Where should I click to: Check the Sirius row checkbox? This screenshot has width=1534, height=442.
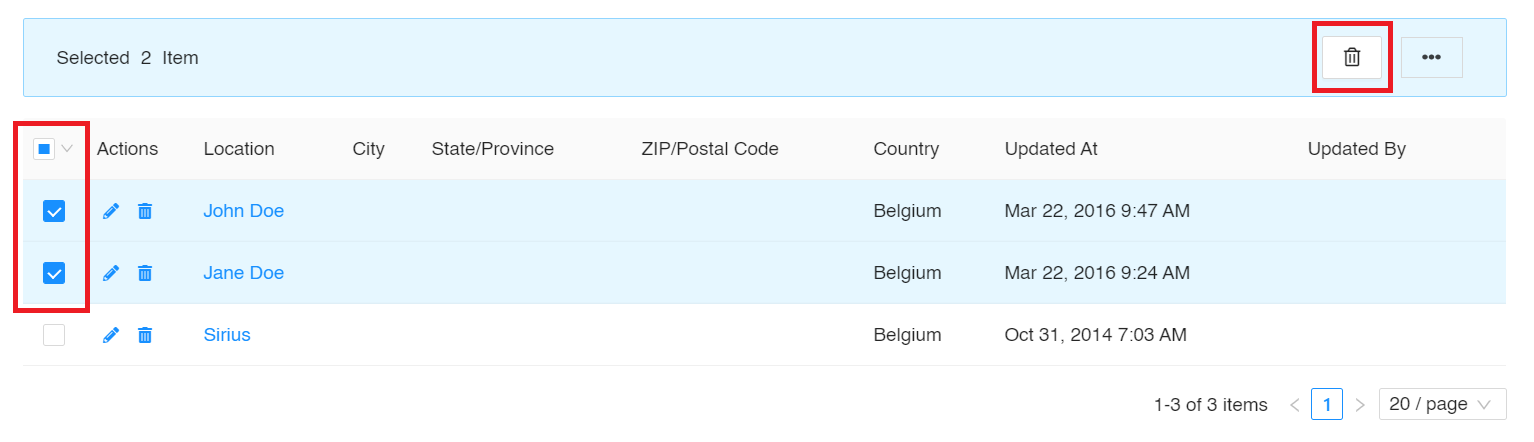tap(54, 335)
